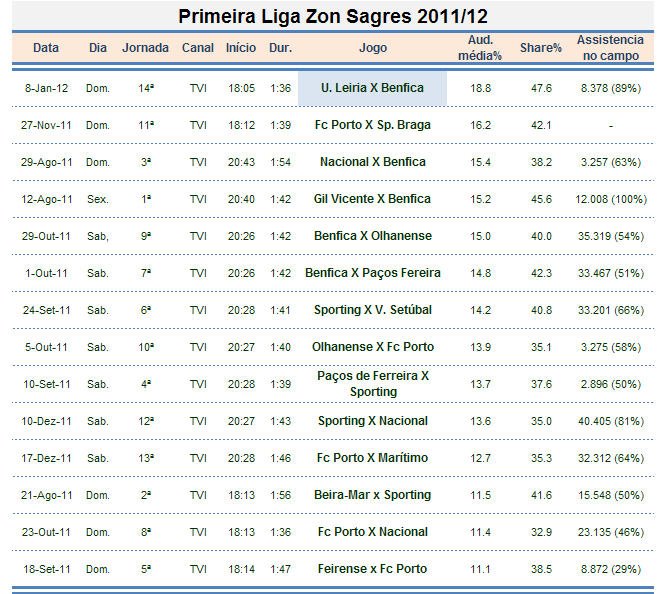Screen dimensions: 666x594
Task: Click the 'Sporting X V. Setúbal' match
Action: click(373, 310)
